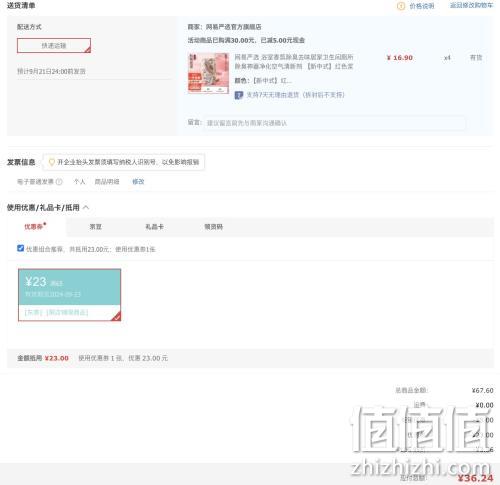Uncheck the 优惠组合推荐 checkbox
Screen dimensions: 500x485
(x=20, y=248)
